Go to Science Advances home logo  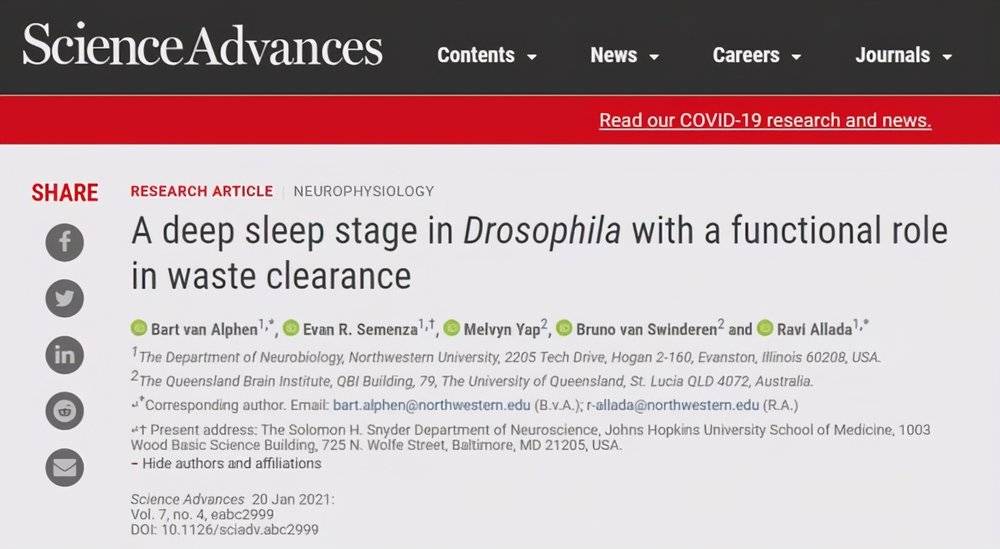[x=203, y=45]
